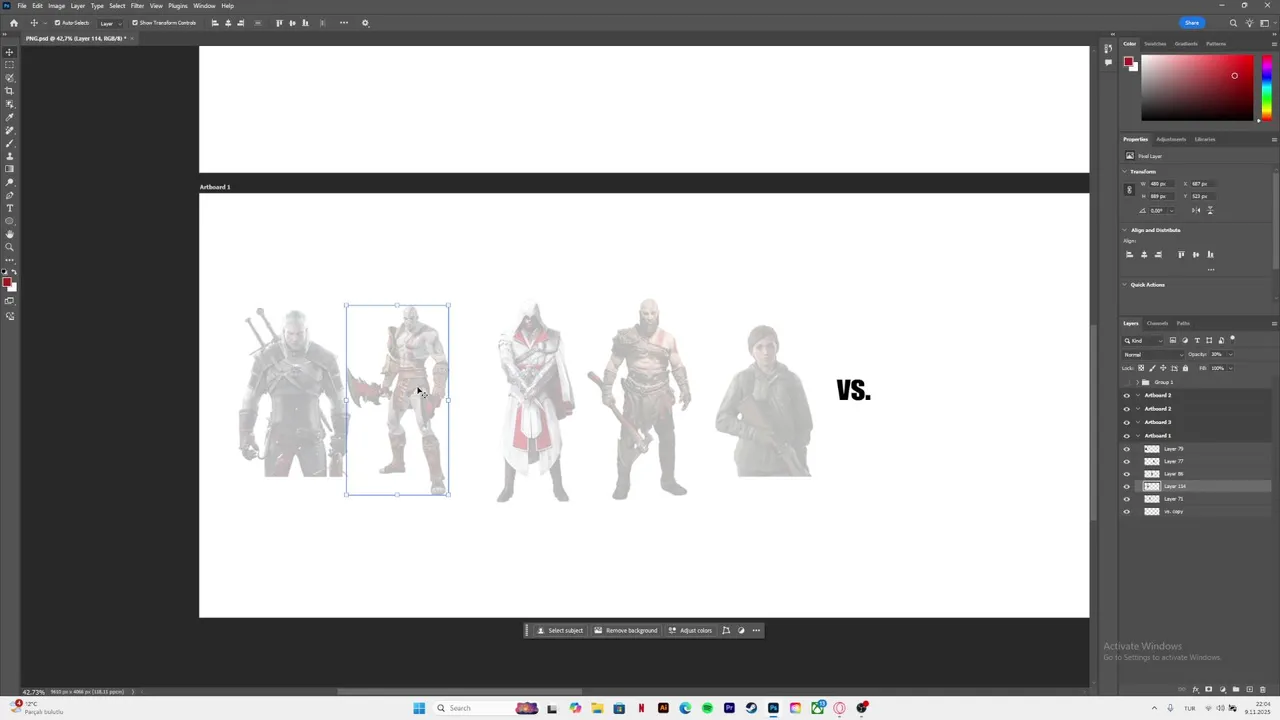The height and width of the screenshot is (720, 1280).
Task: Click lock transparent pixels icon
Action: point(1141,368)
